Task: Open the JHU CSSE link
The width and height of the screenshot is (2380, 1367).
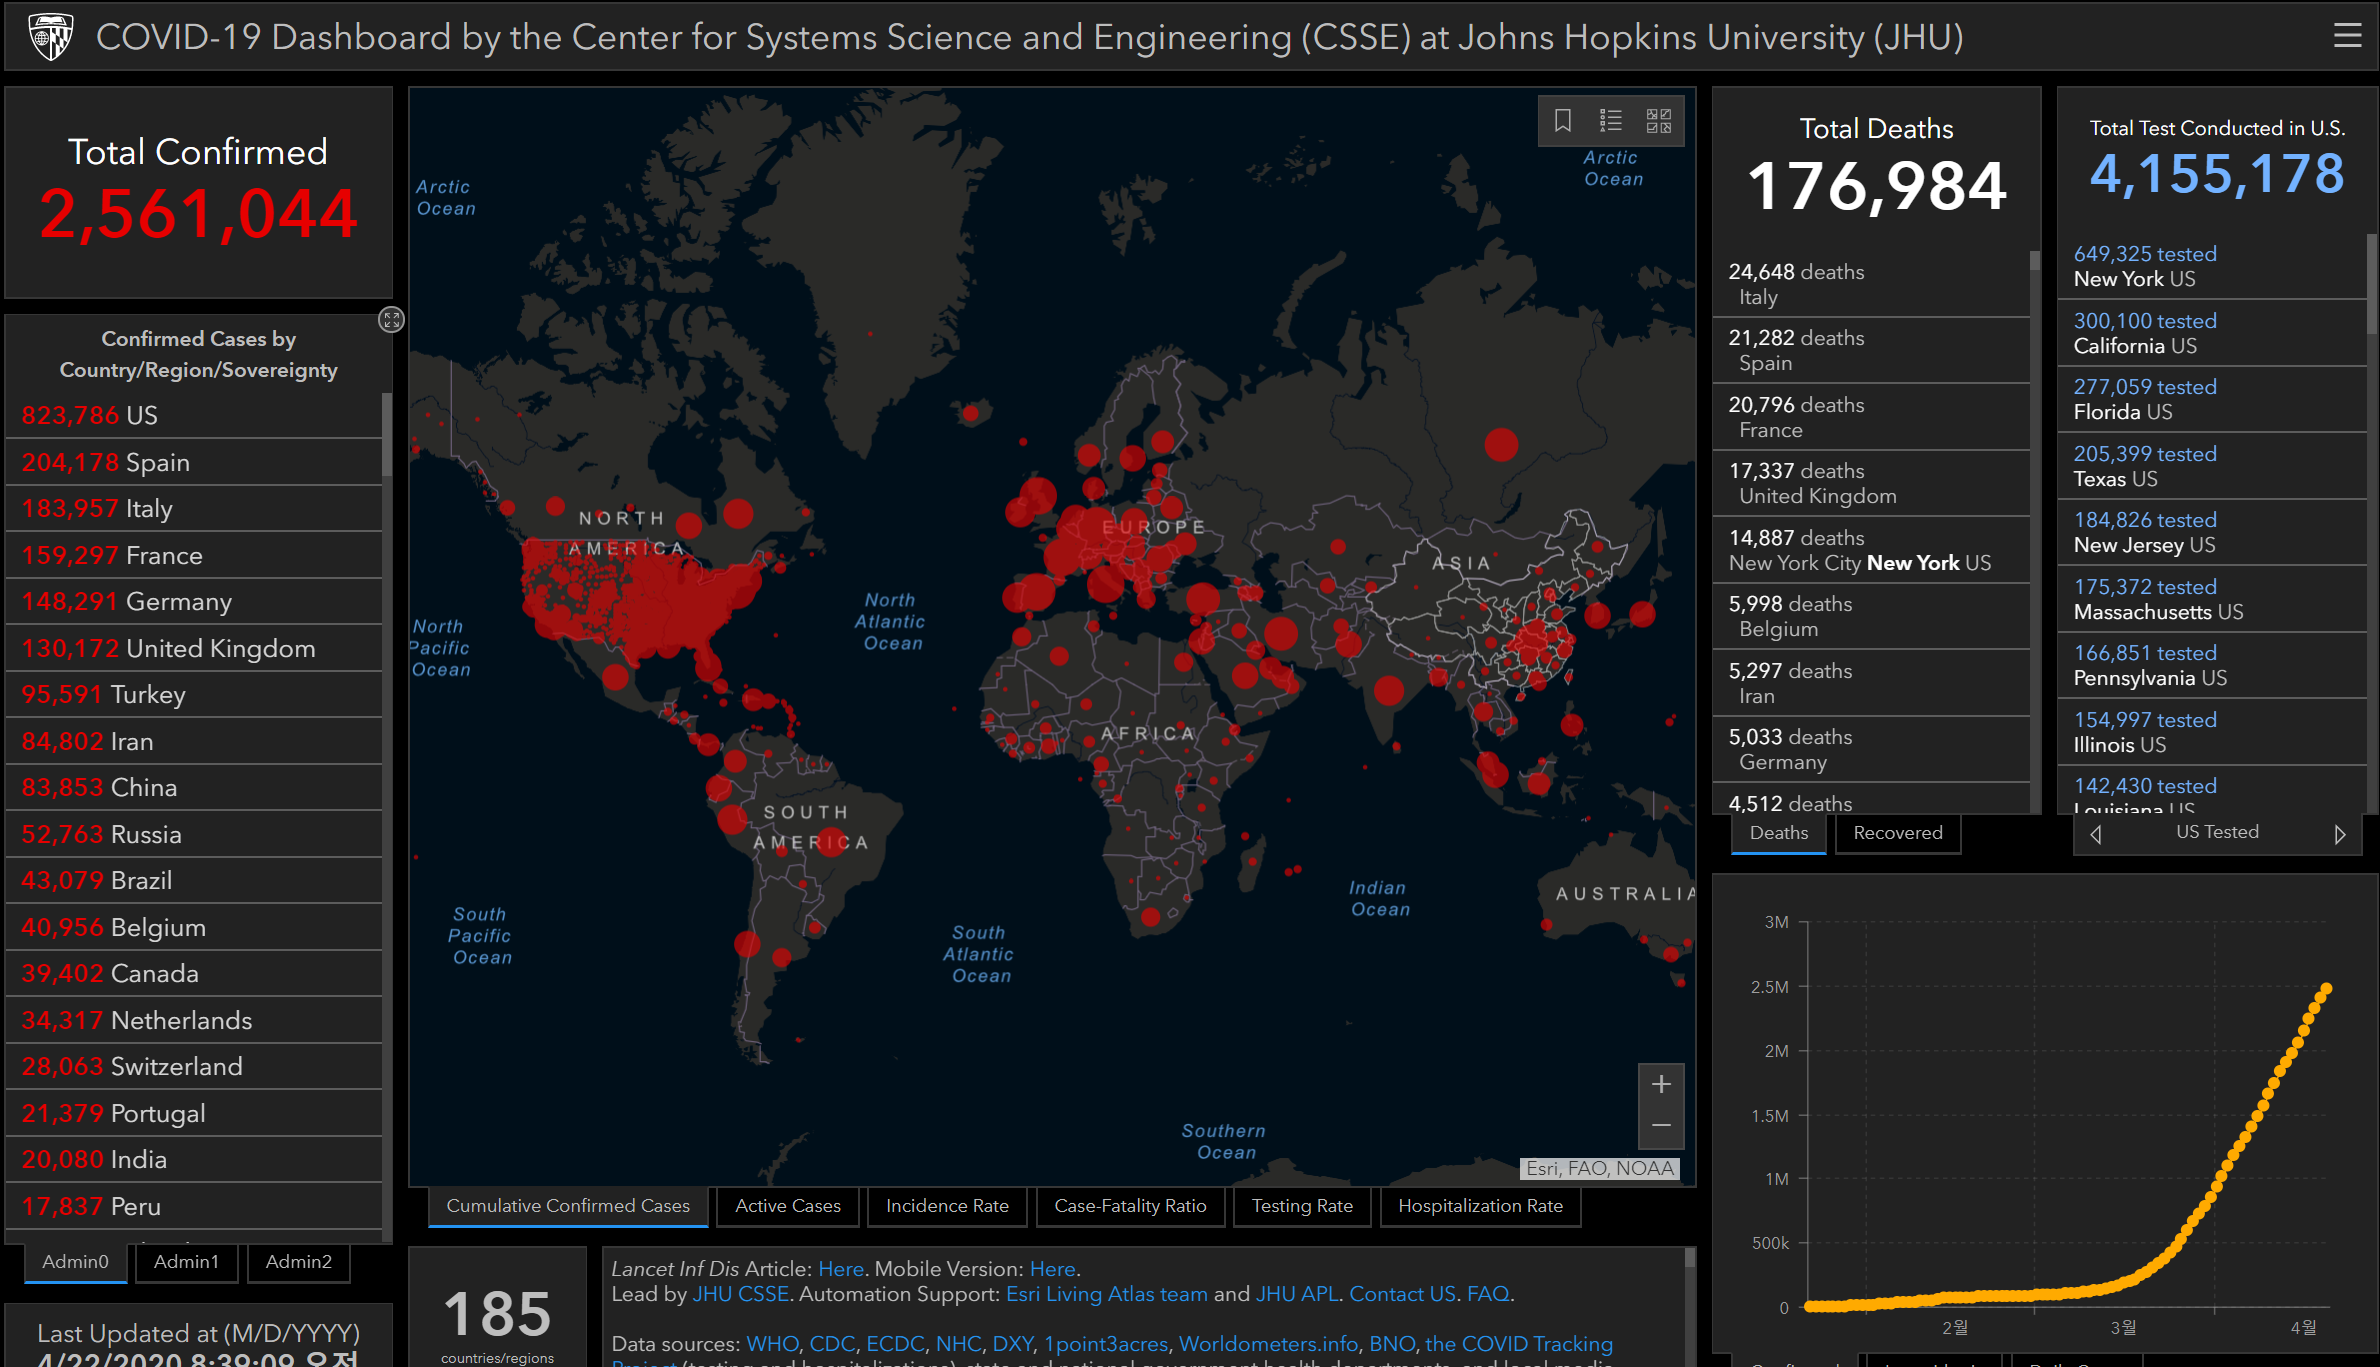Action: tap(740, 1294)
